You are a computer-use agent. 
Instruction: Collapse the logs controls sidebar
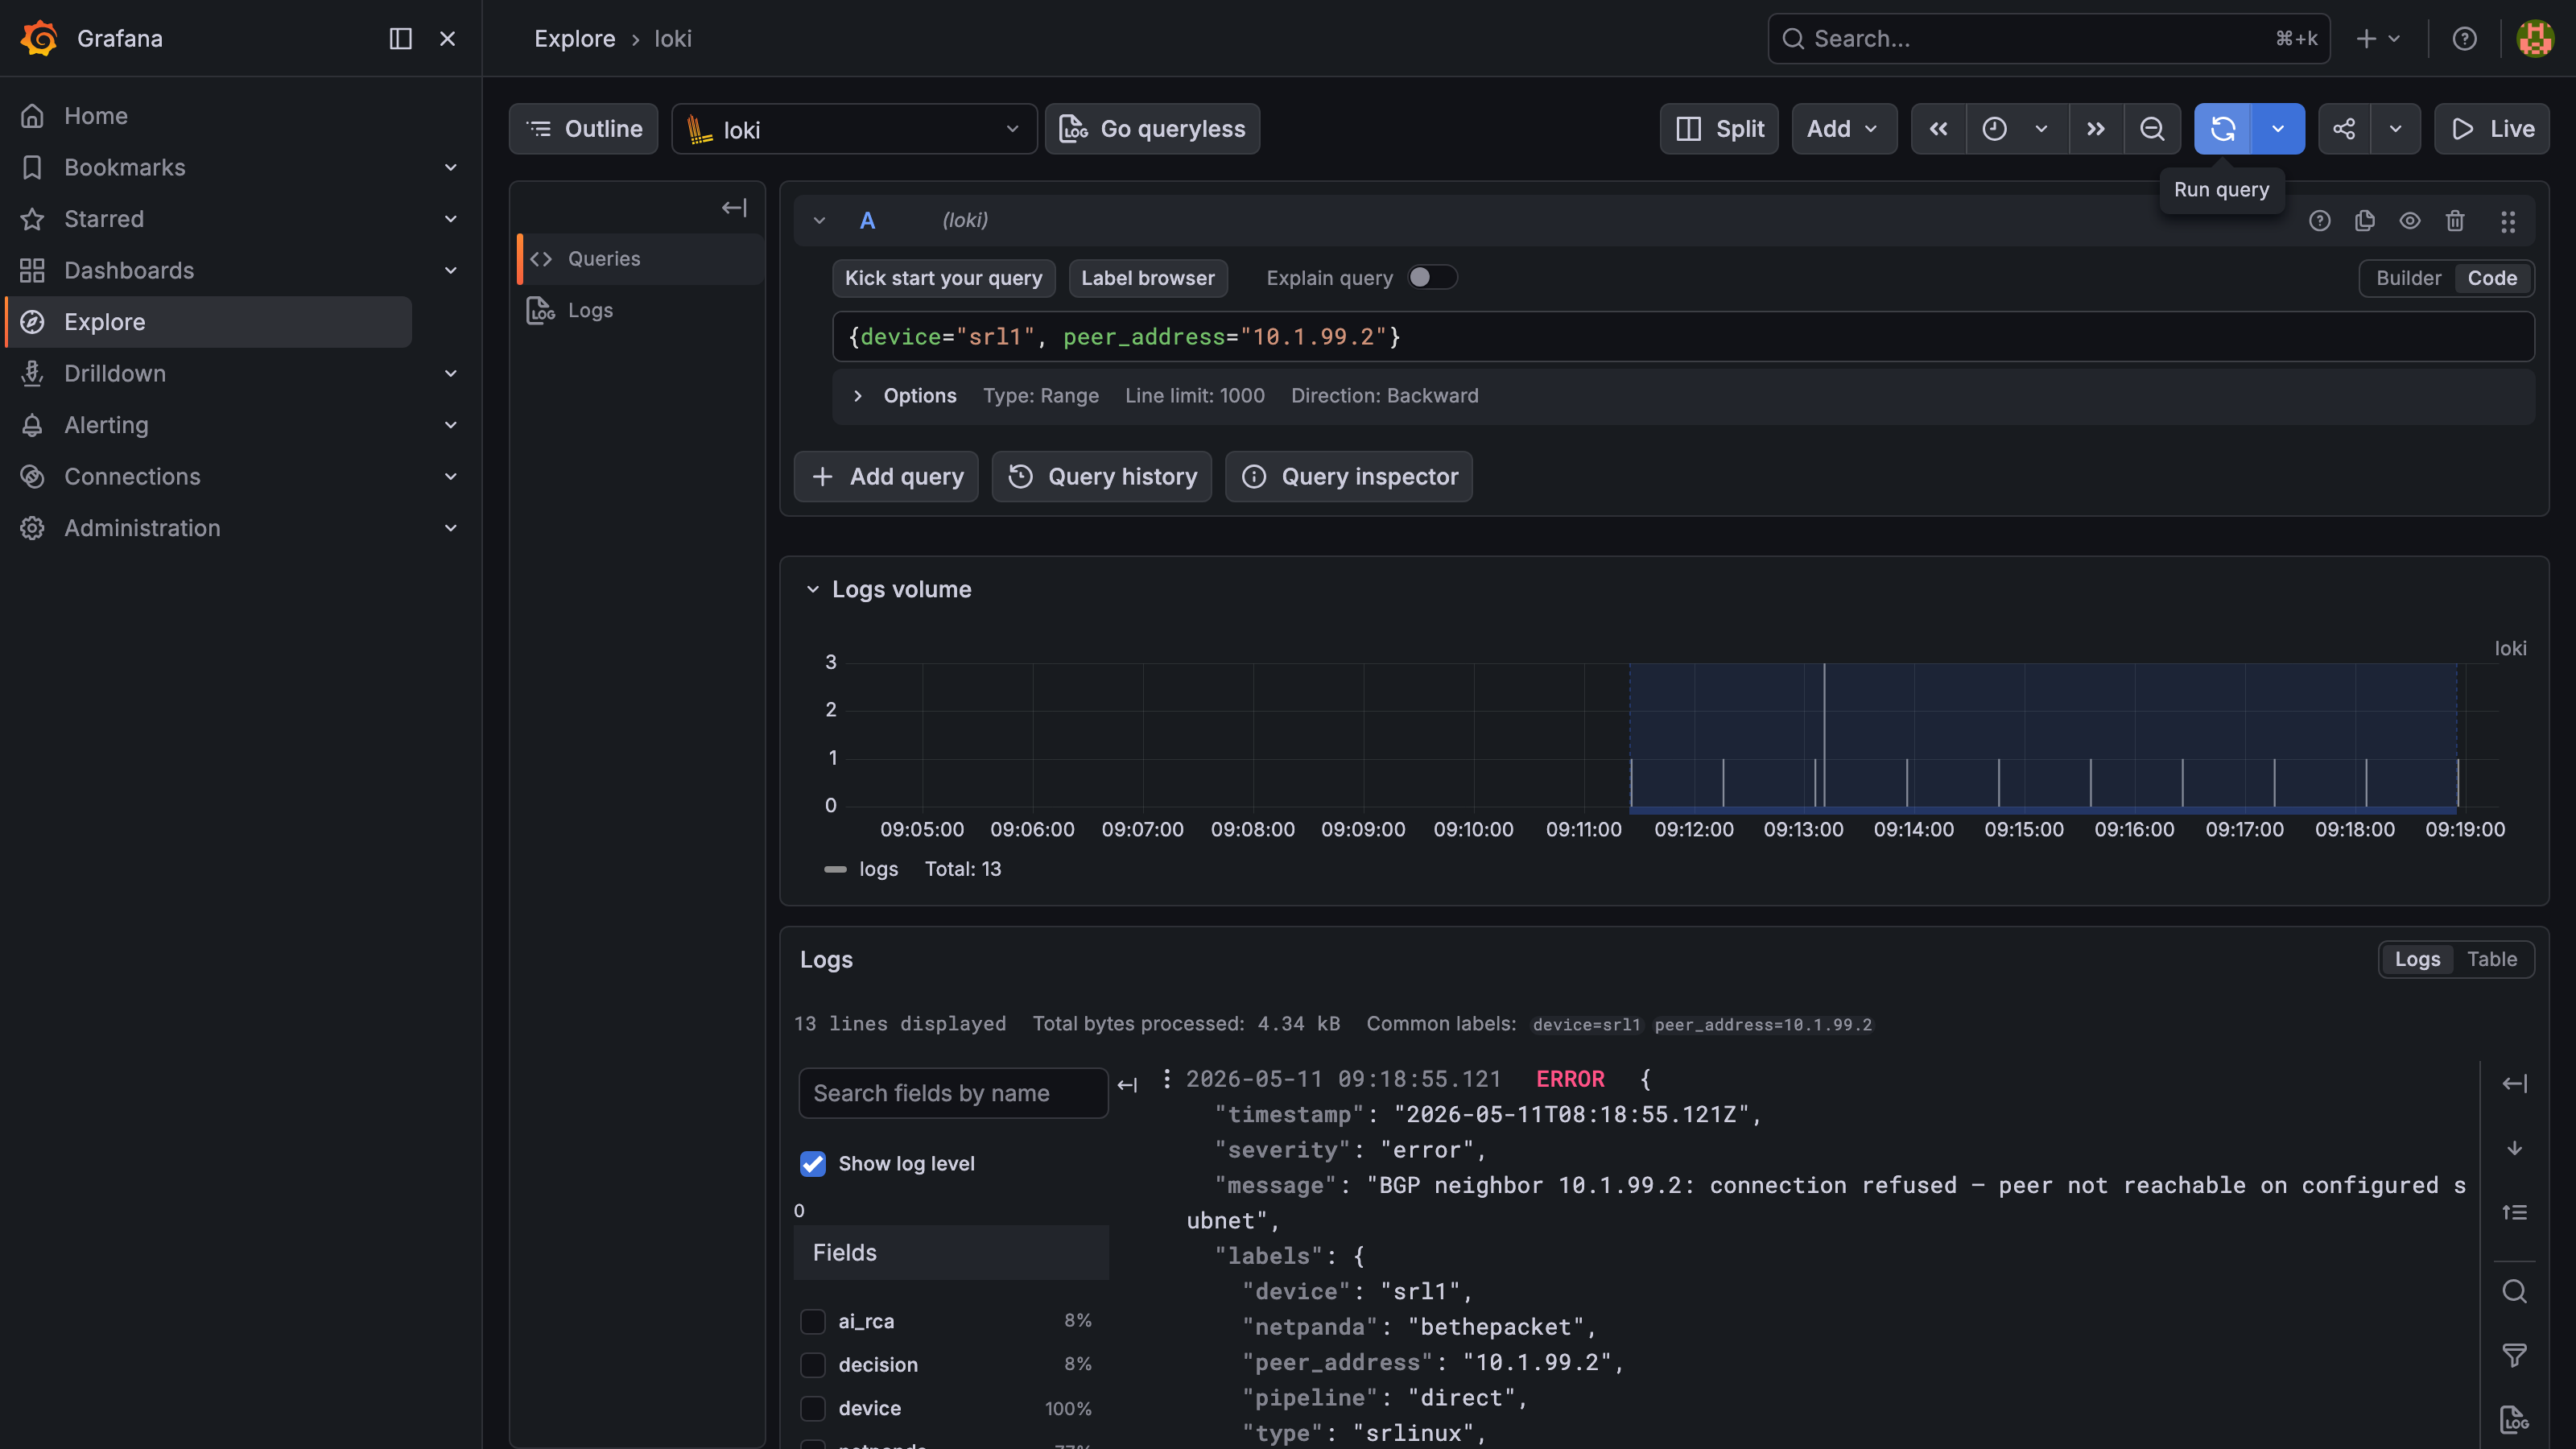(x=2514, y=1084)
